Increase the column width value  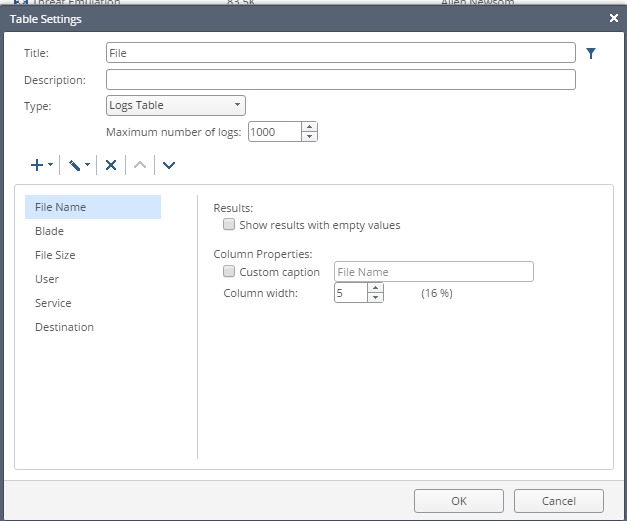pos(375,288)
